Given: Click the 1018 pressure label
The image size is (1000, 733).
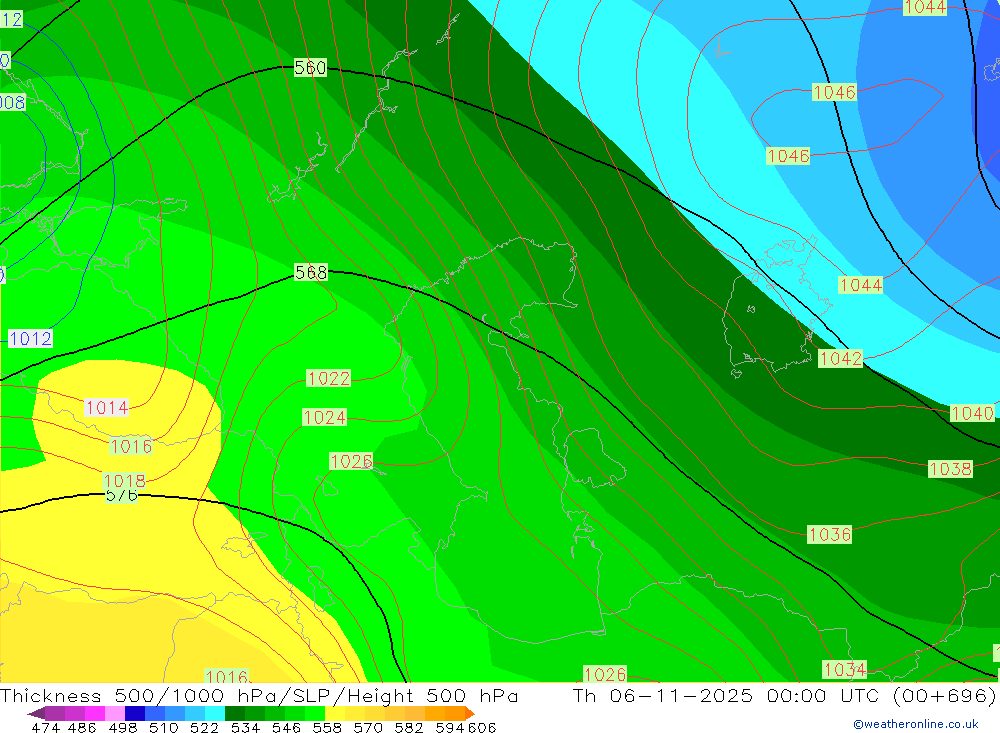Looking at the screenshot, I should [124, 480].
